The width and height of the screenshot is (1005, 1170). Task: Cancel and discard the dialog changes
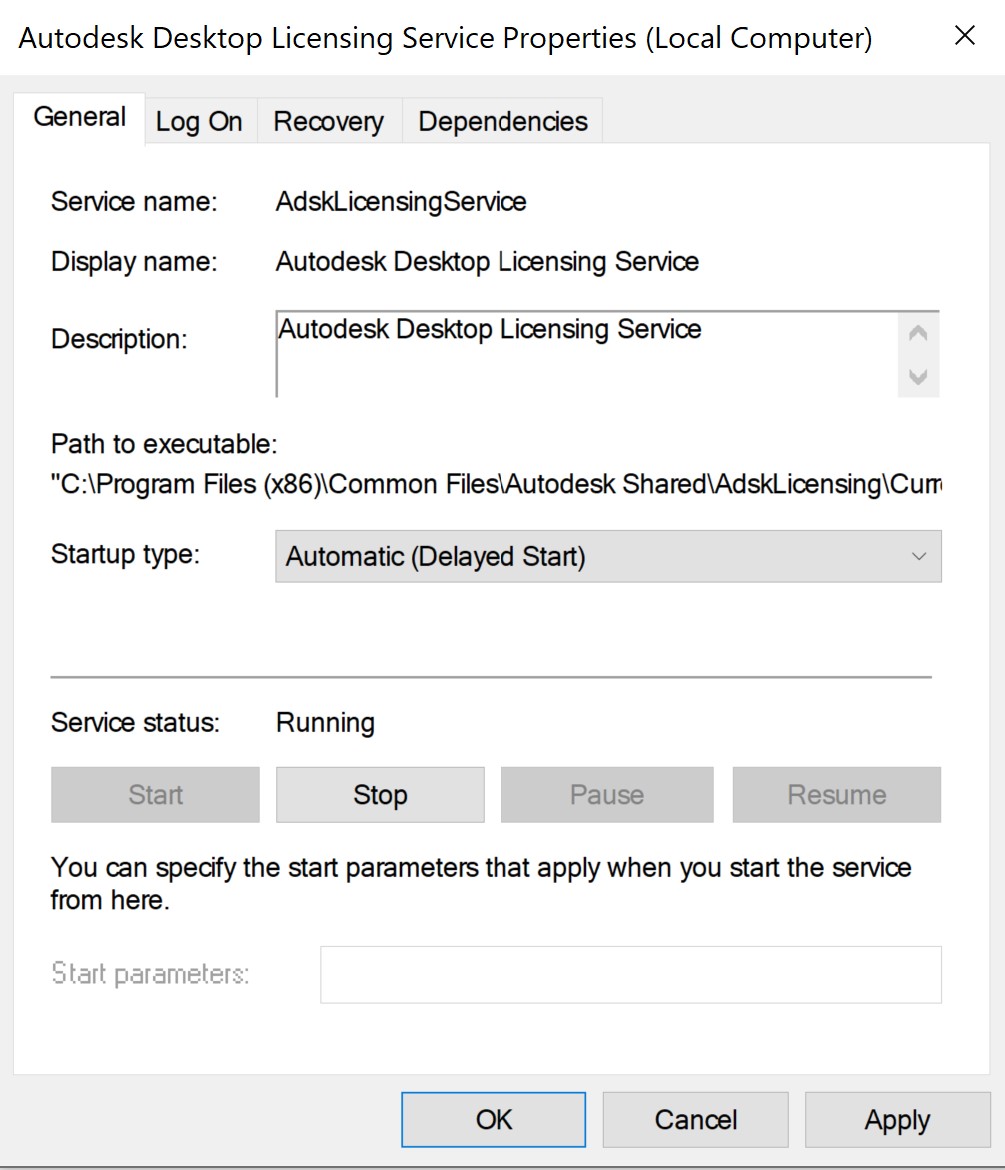(695, 1119)
